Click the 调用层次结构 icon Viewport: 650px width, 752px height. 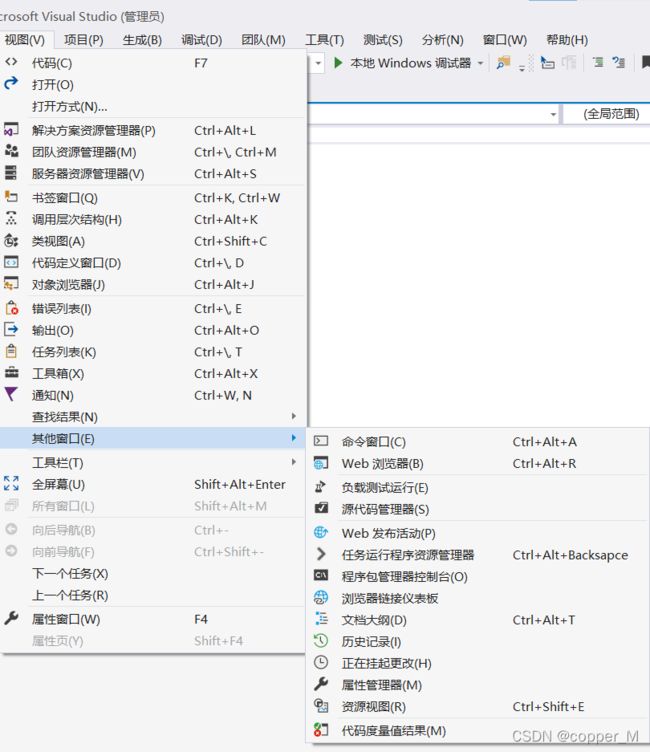coord(11,219)
